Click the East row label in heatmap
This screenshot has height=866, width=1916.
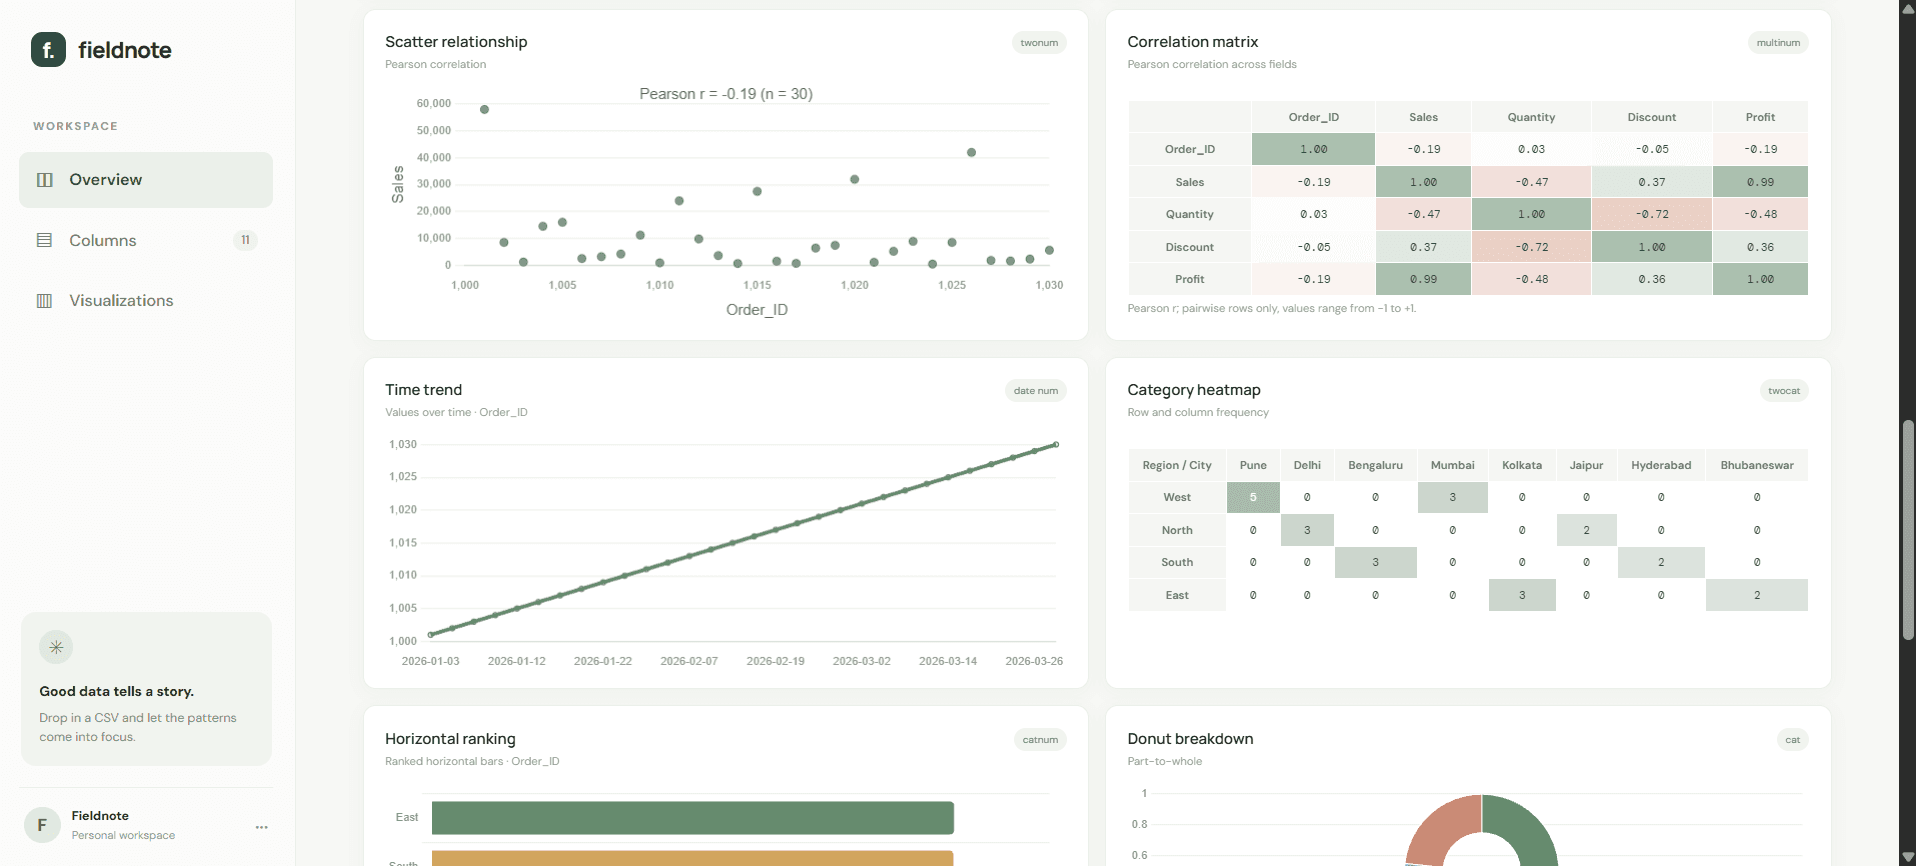1177,595
